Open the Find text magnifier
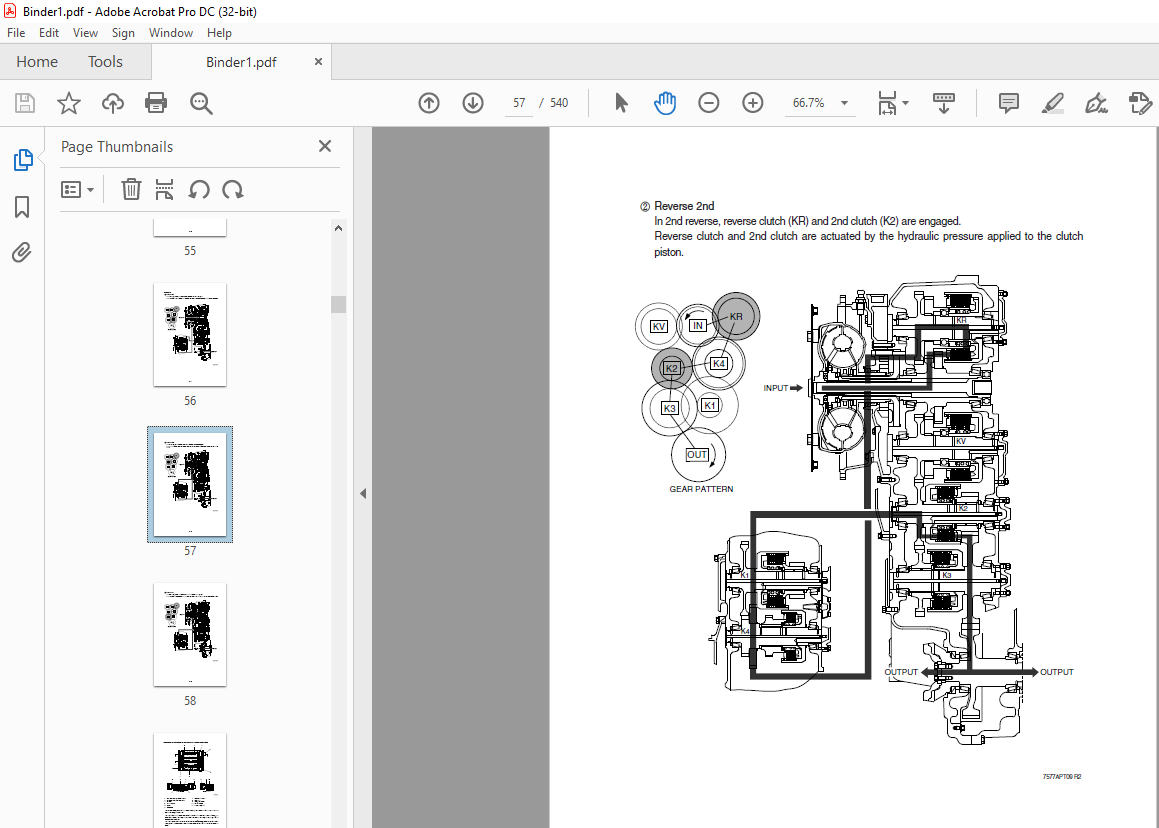This screenshot has width=1159, height=828. point(201,103)
